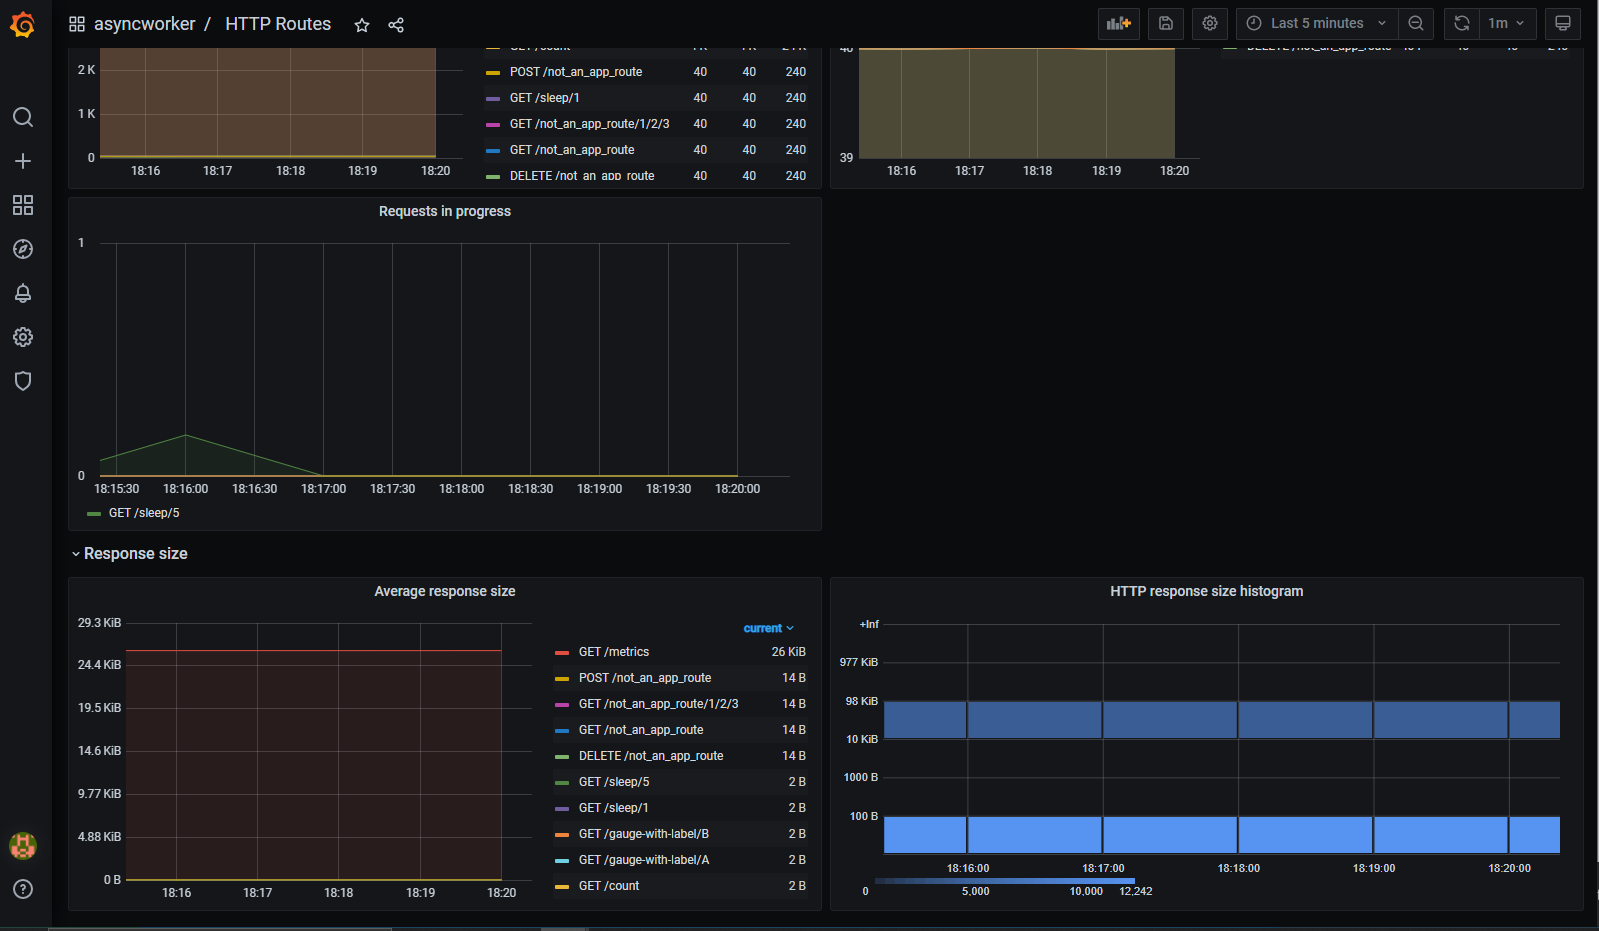
Task: Click the share dashboard icon
Action: [x=396, y=25]
